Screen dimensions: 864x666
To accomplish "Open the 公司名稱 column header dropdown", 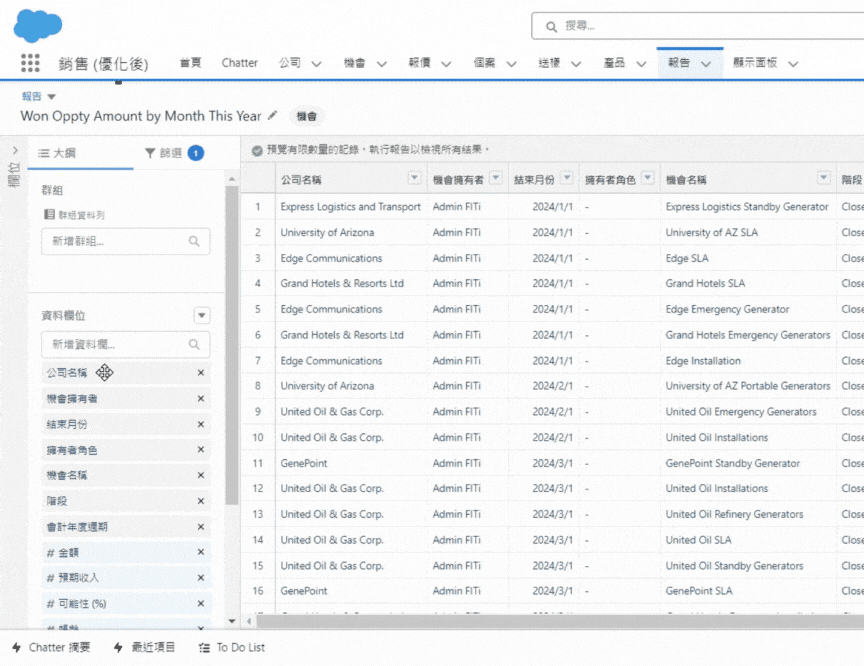I will click(x=413, y=178).
